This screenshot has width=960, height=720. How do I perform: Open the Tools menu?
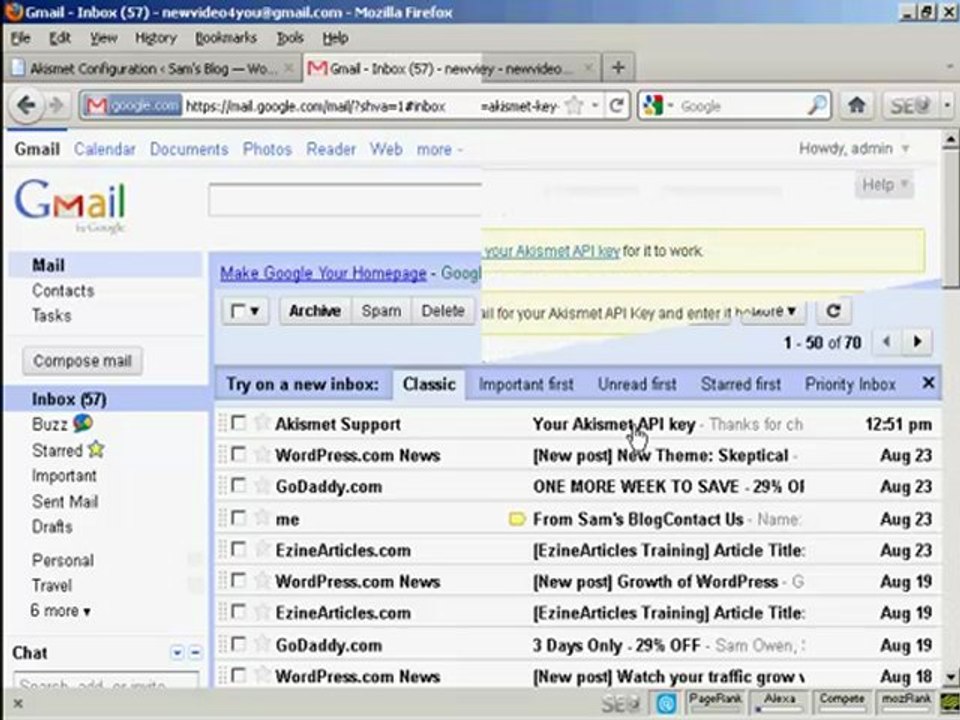[x=290, y=38]
